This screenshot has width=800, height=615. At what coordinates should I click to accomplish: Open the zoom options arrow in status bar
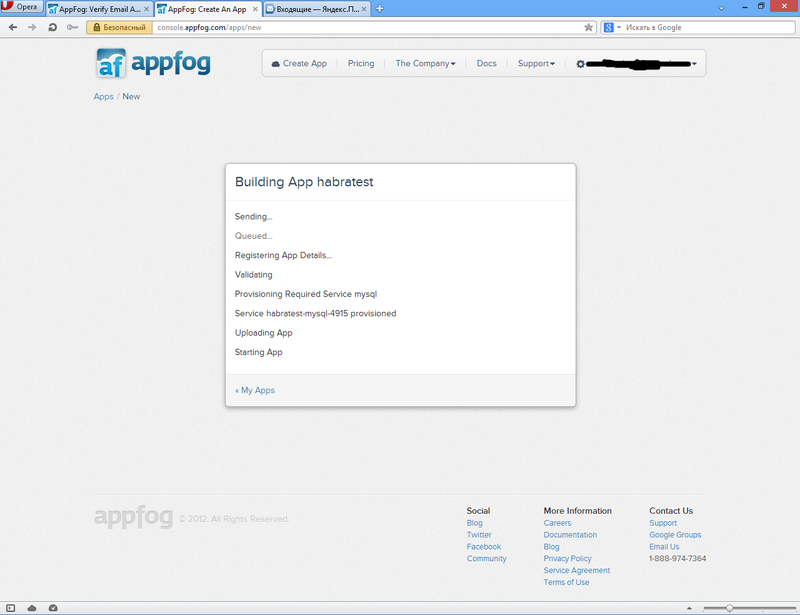coord(689,608)
